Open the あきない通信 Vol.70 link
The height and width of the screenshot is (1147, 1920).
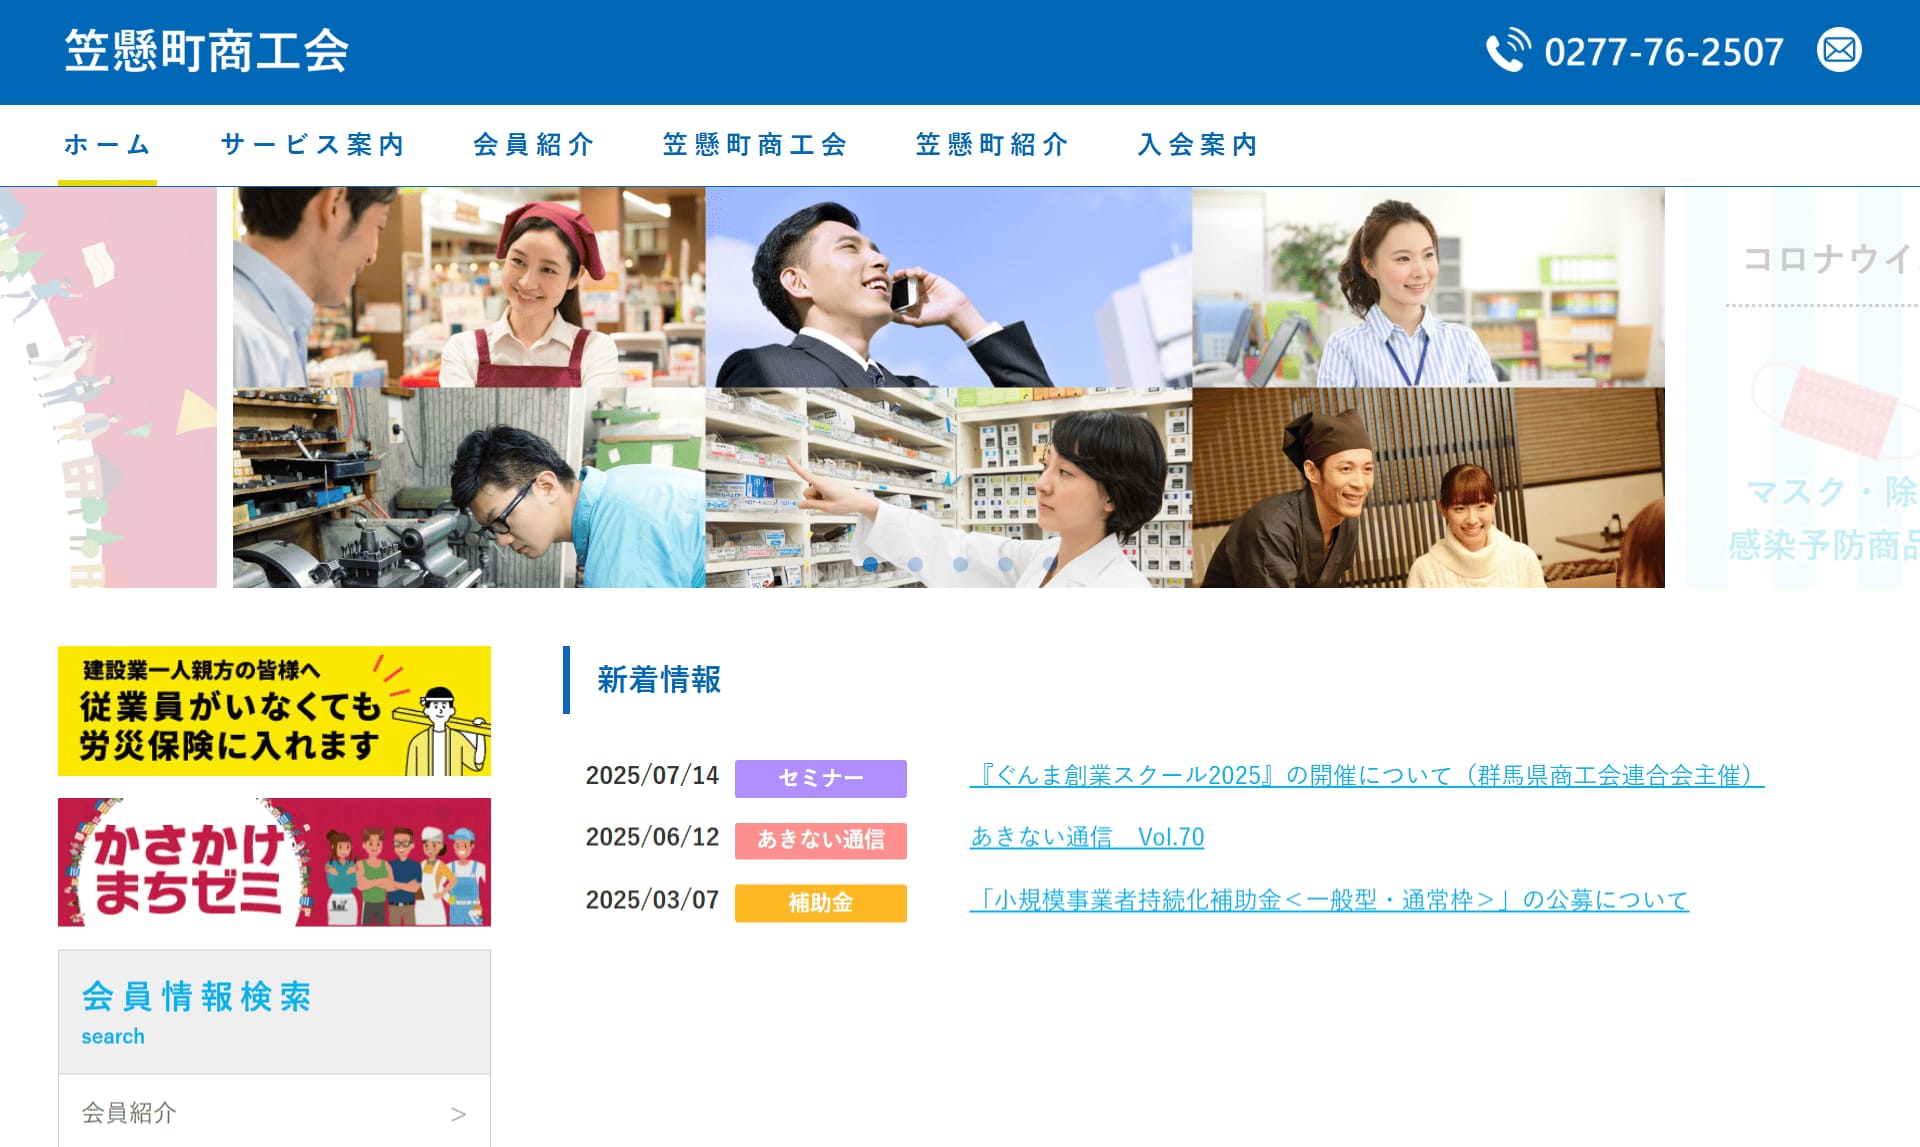(1087, 837)
